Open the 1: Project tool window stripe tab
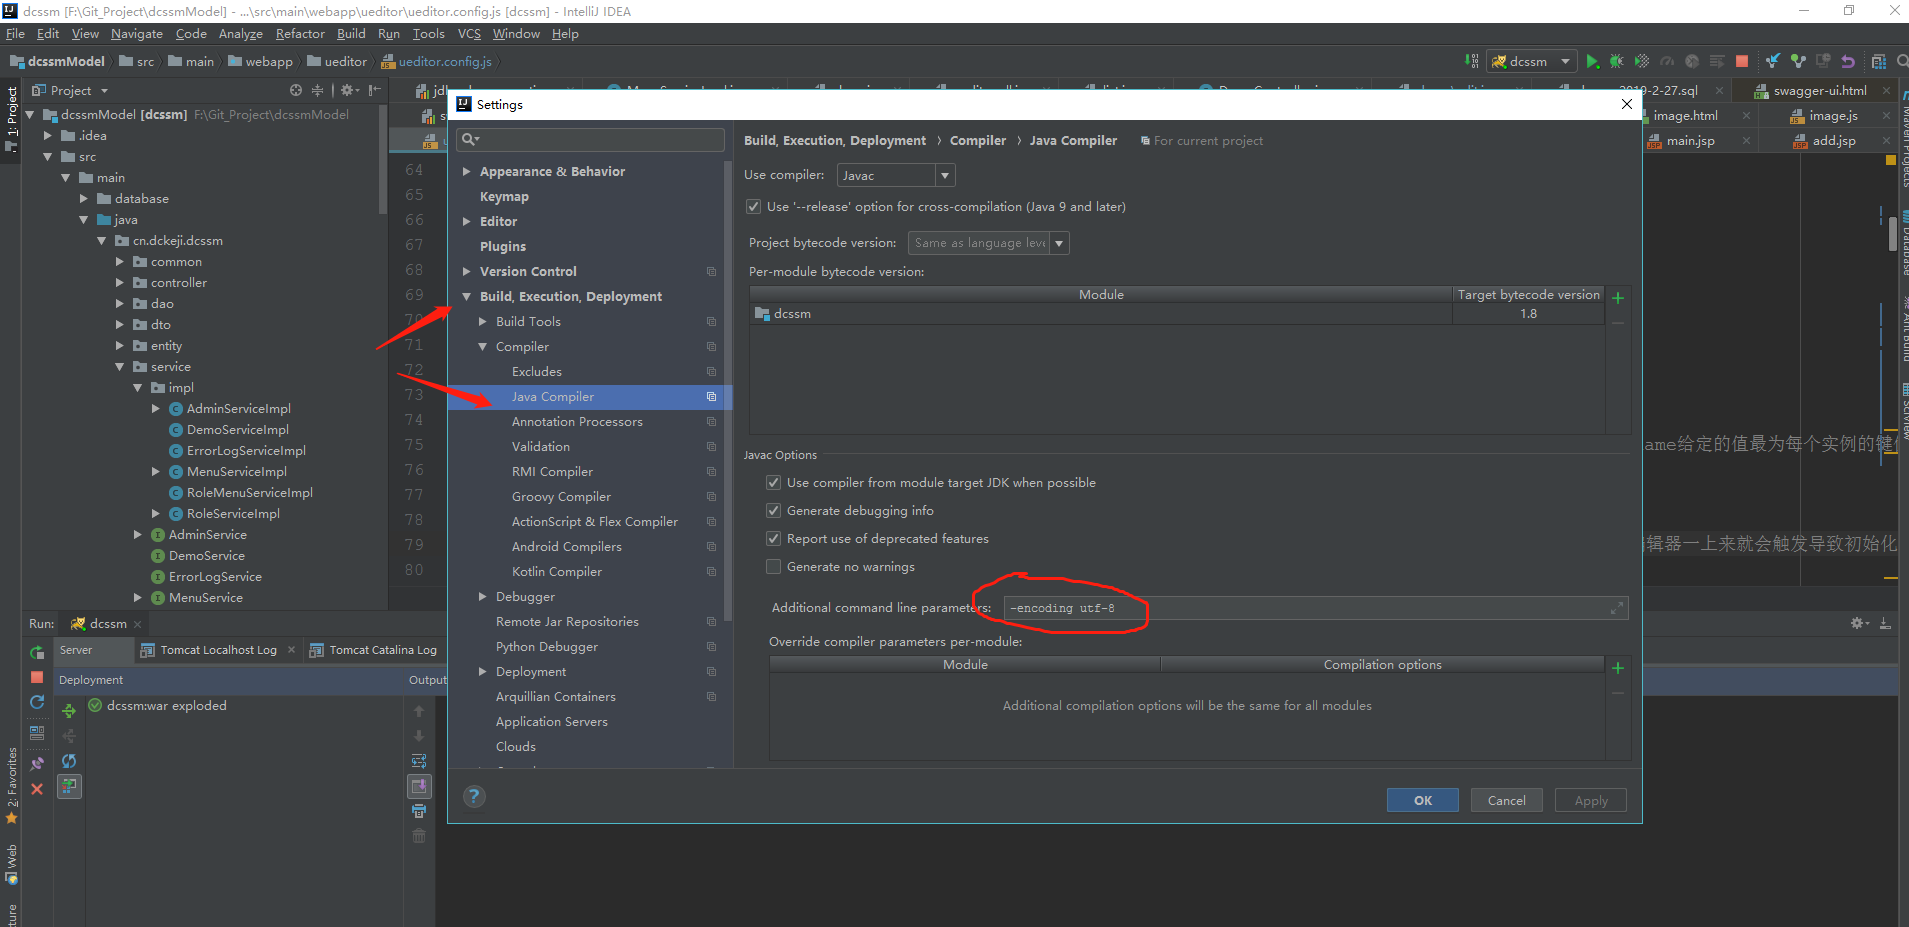Screen dimensions: 1909x927 11,120
